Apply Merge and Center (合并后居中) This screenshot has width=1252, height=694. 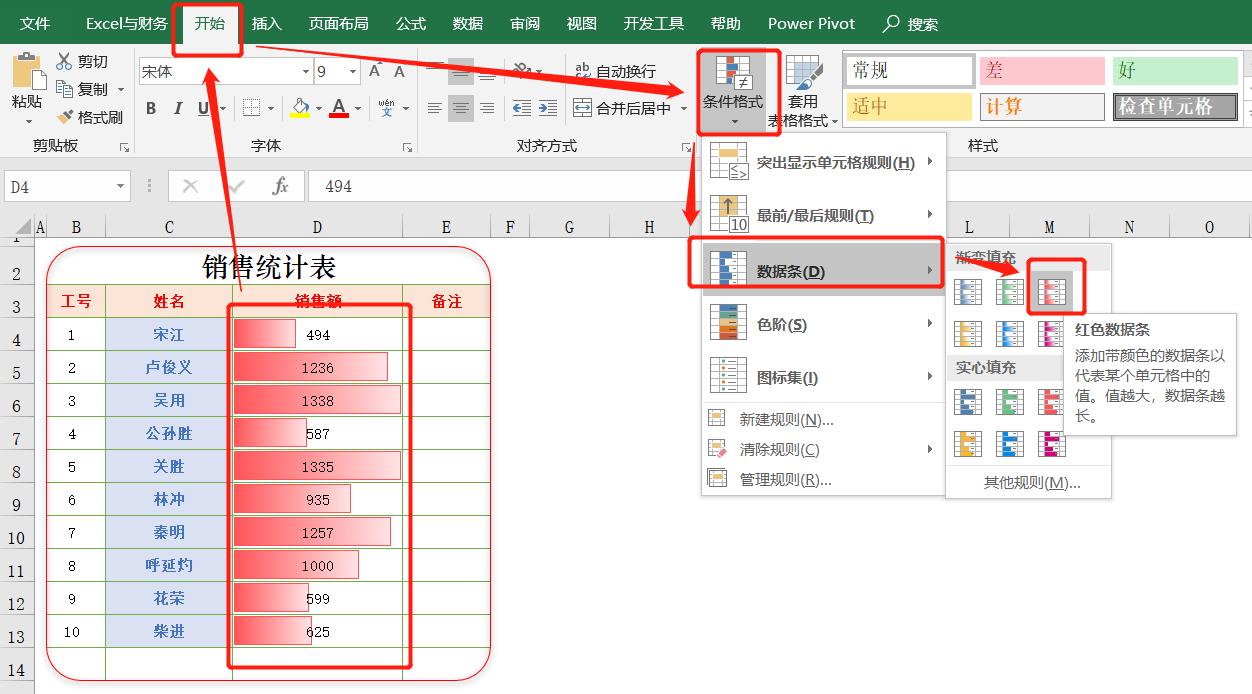coord(620,107)
